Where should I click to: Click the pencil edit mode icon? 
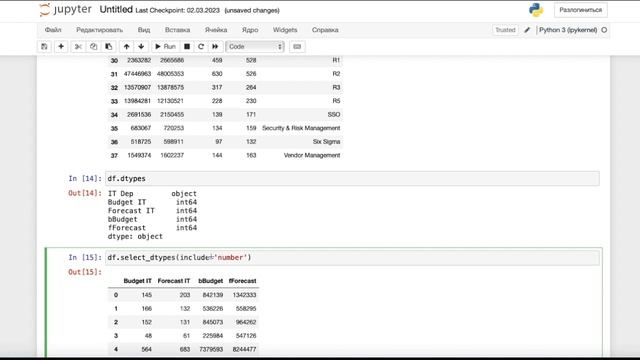527,30
